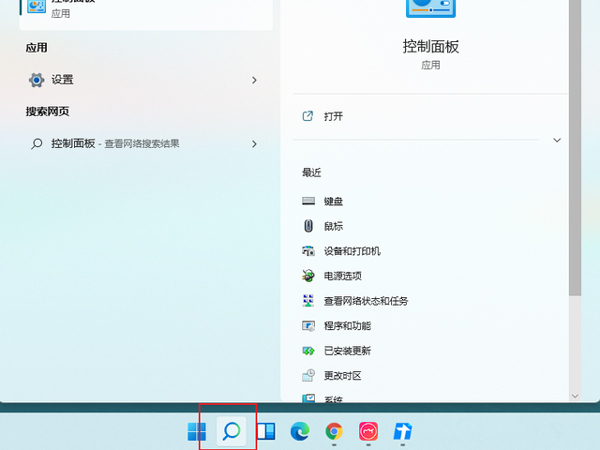Click the large 控制面板 icon in details pane

tap(430, 10)
